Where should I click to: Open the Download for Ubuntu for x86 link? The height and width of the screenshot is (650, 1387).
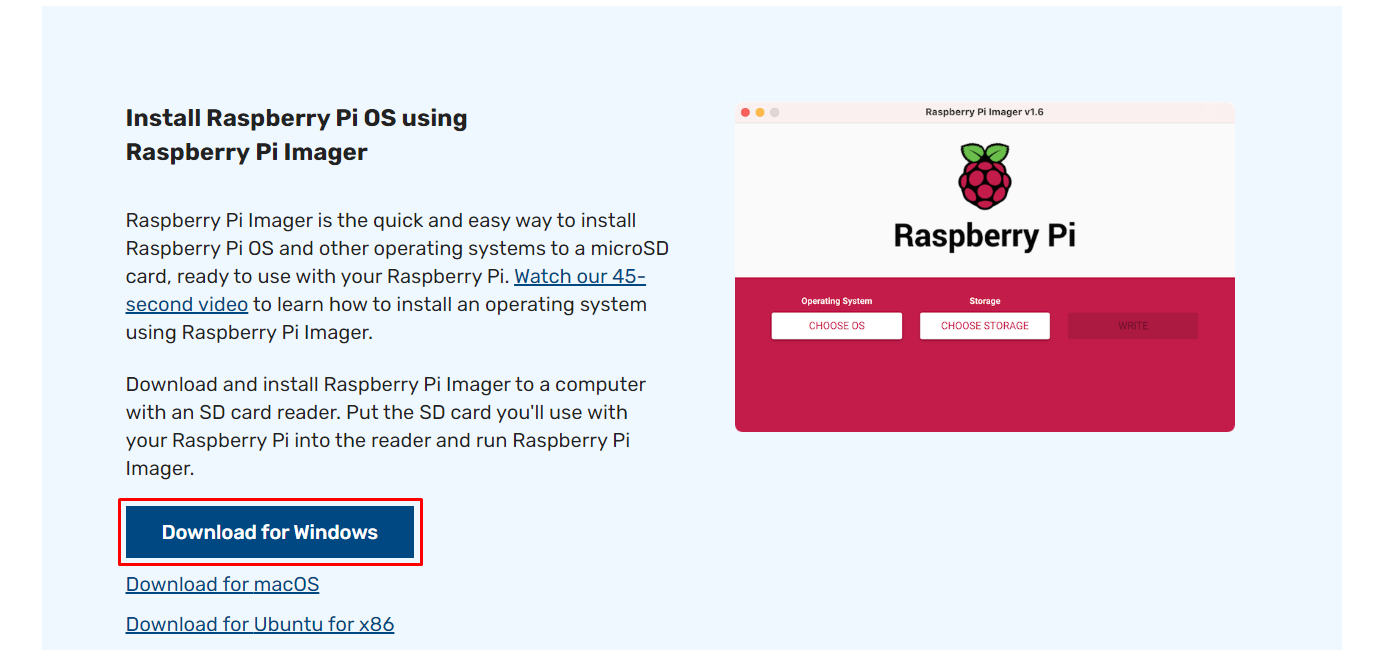pos(260,624)
